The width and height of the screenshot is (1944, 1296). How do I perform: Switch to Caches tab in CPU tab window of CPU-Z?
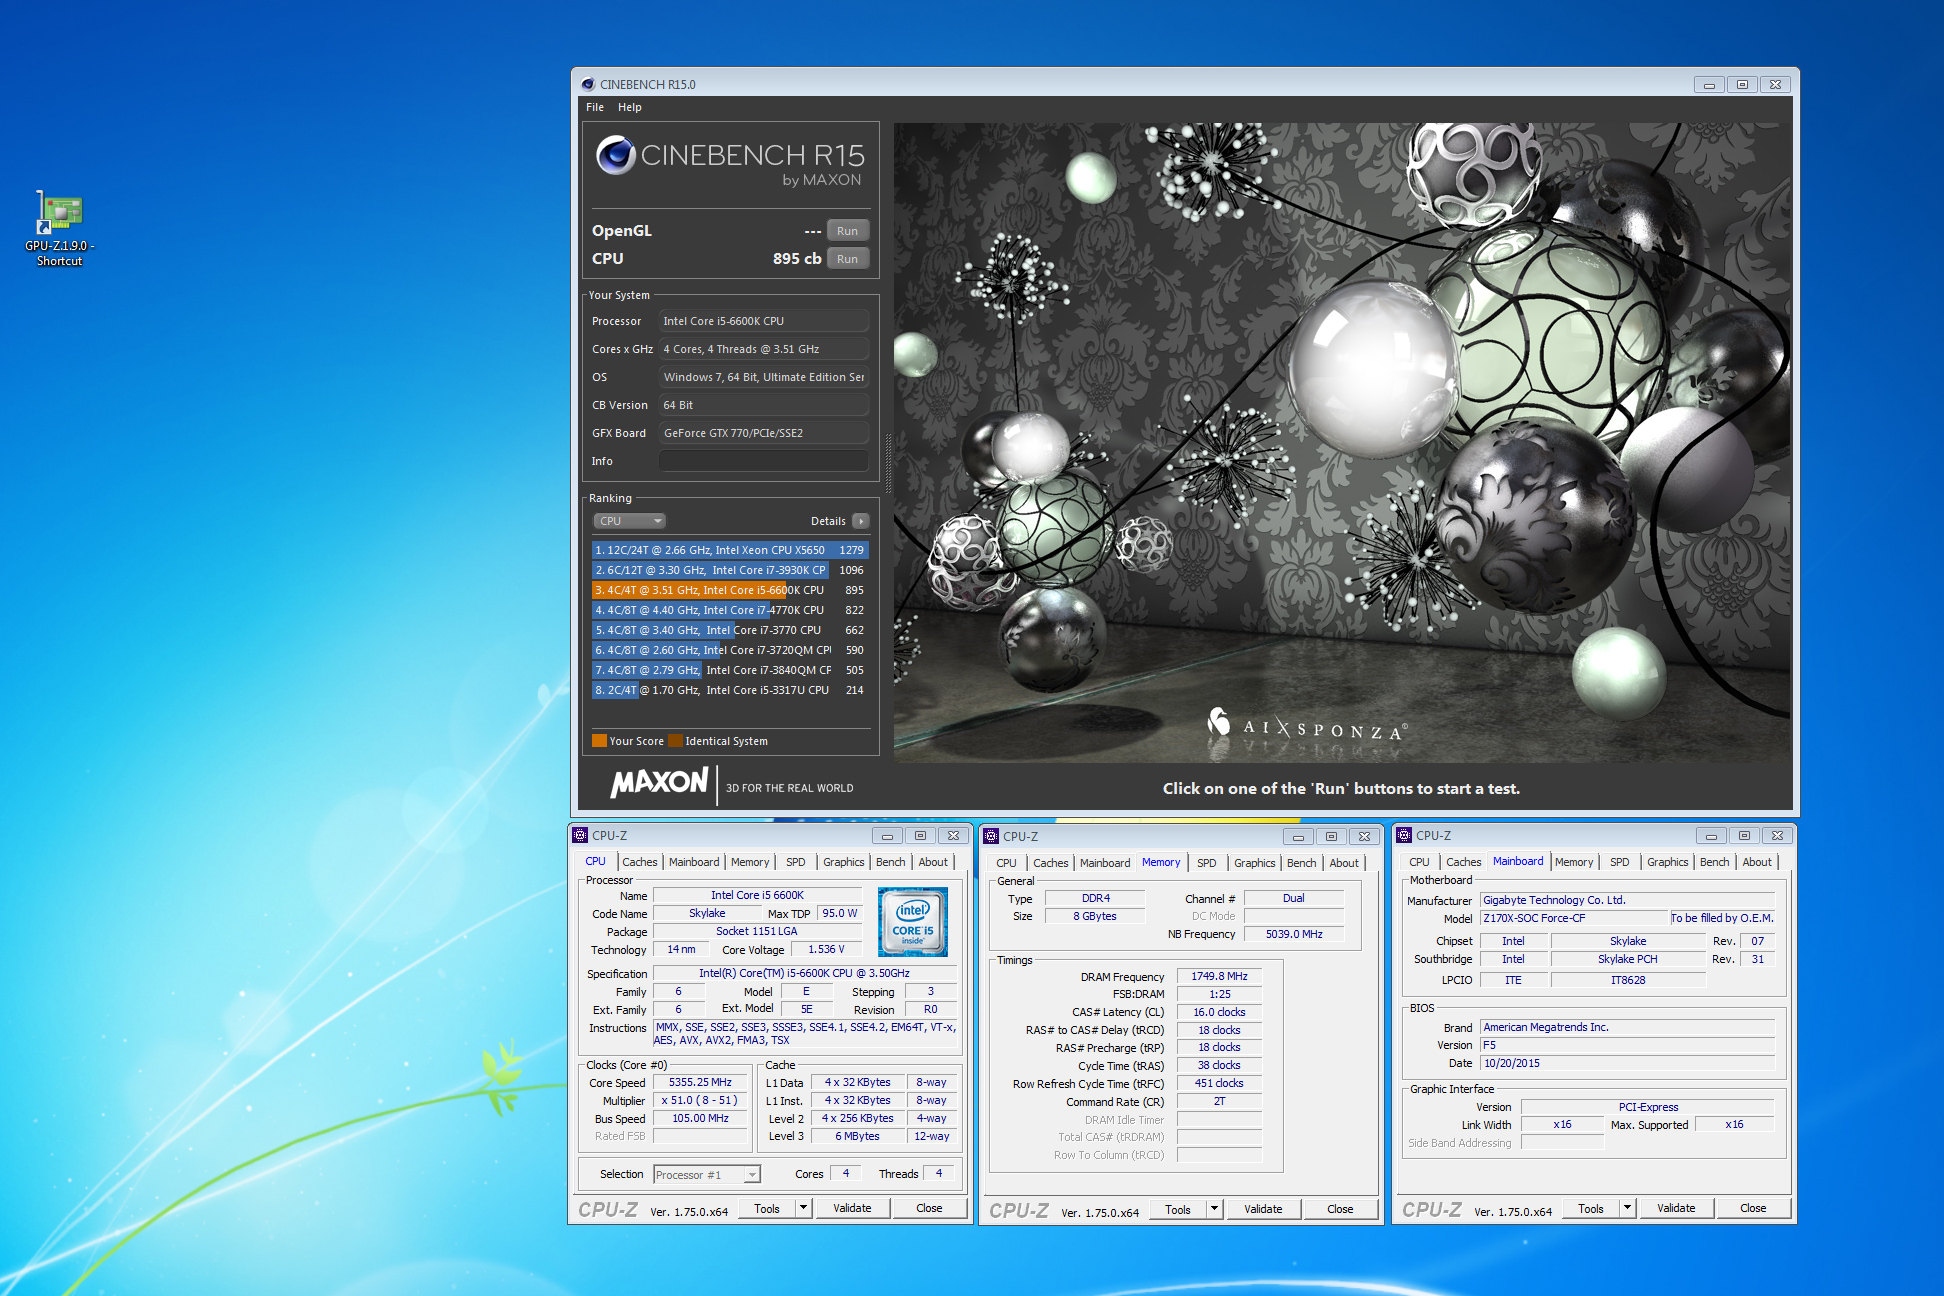coord(640,862)
